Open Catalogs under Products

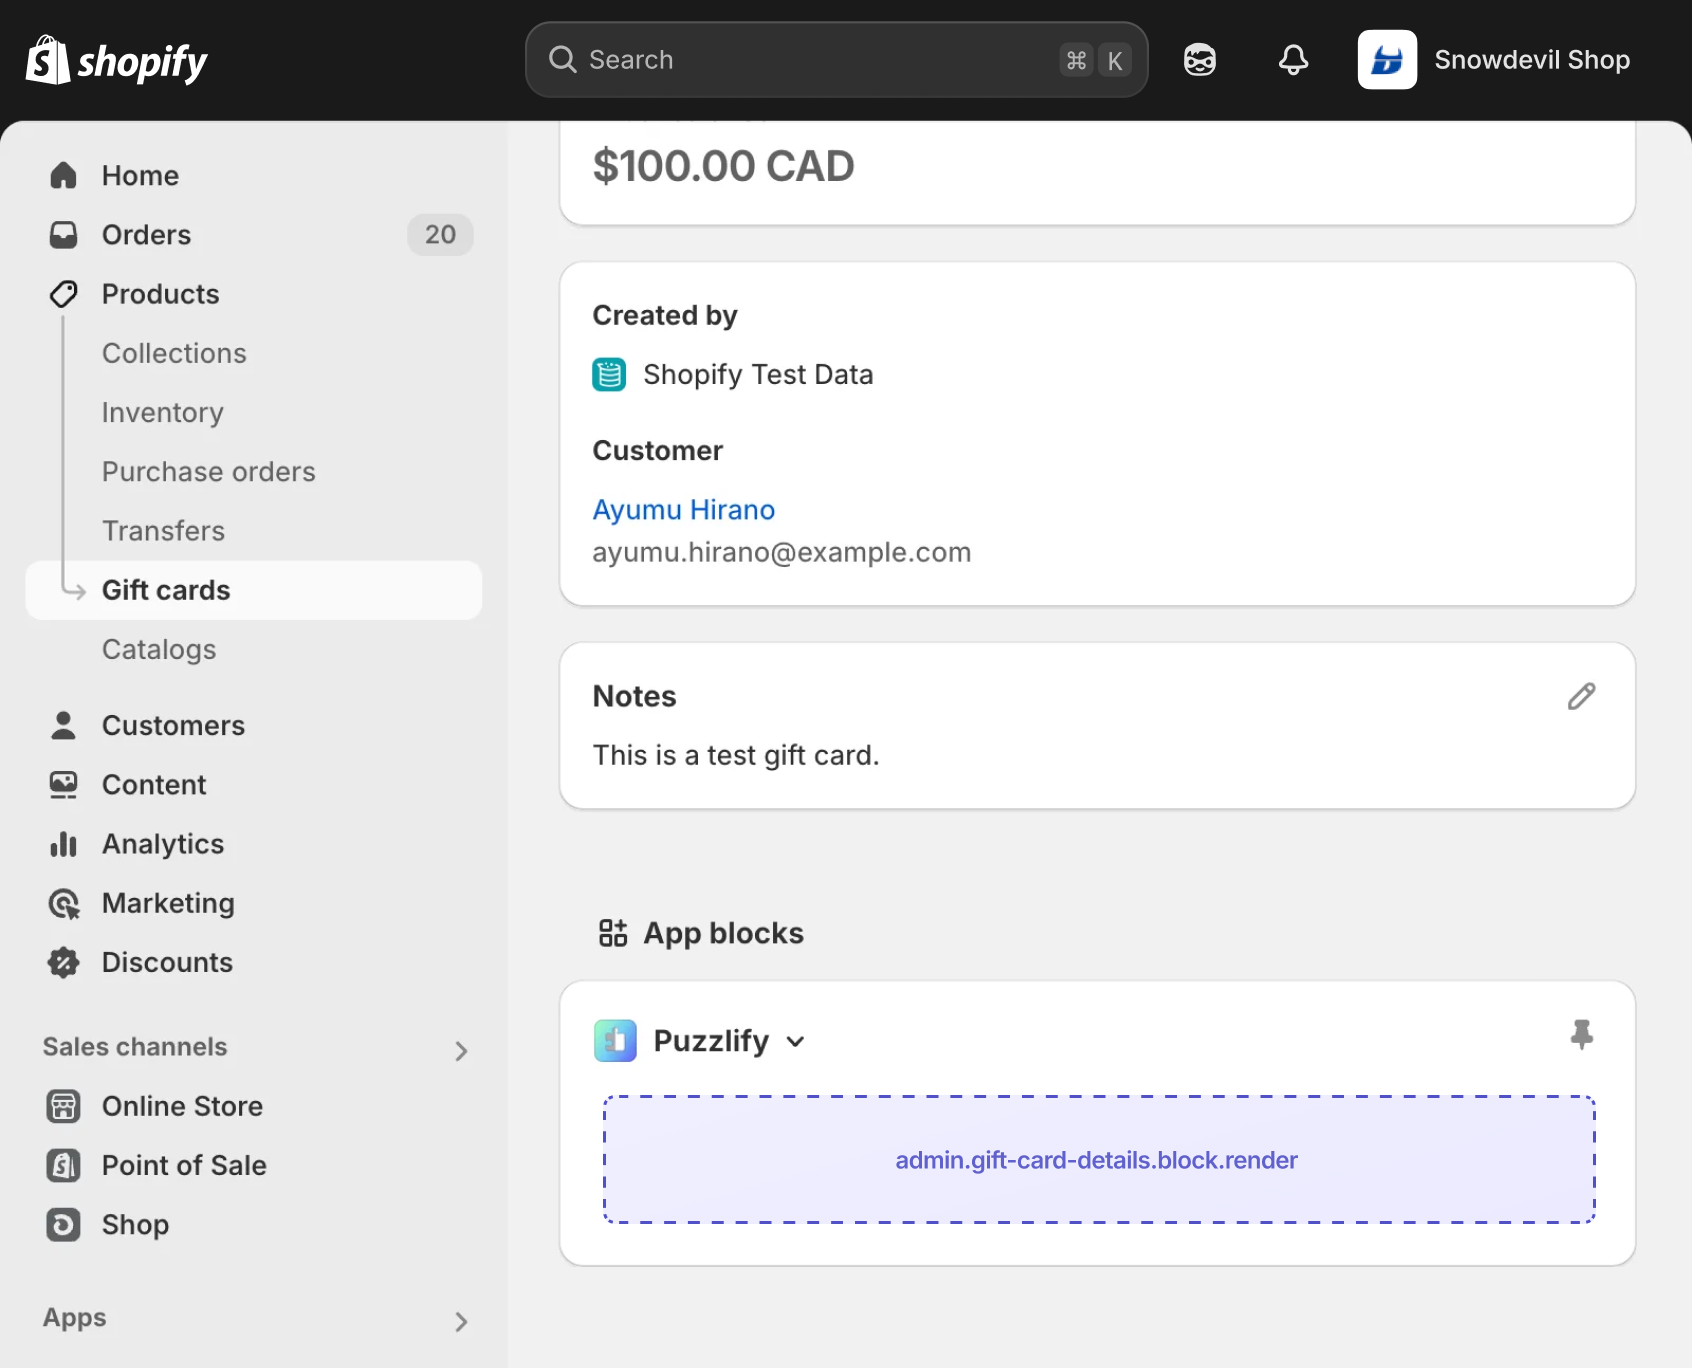159,649
